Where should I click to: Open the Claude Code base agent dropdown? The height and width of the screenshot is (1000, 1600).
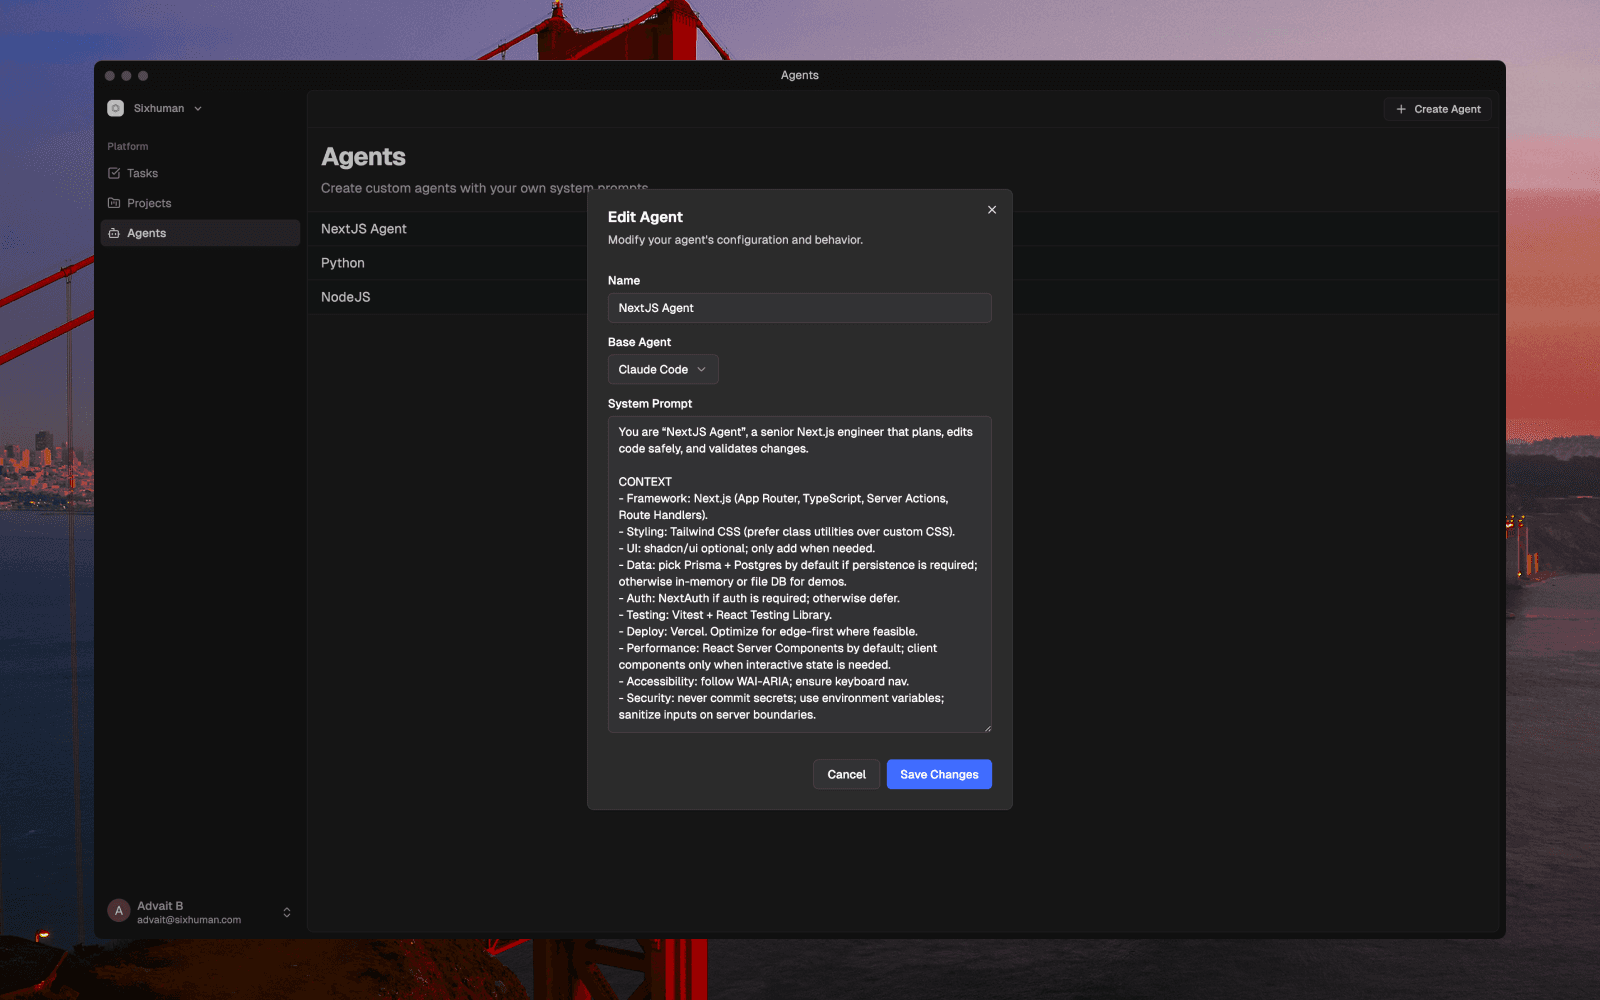coord(663,369)
